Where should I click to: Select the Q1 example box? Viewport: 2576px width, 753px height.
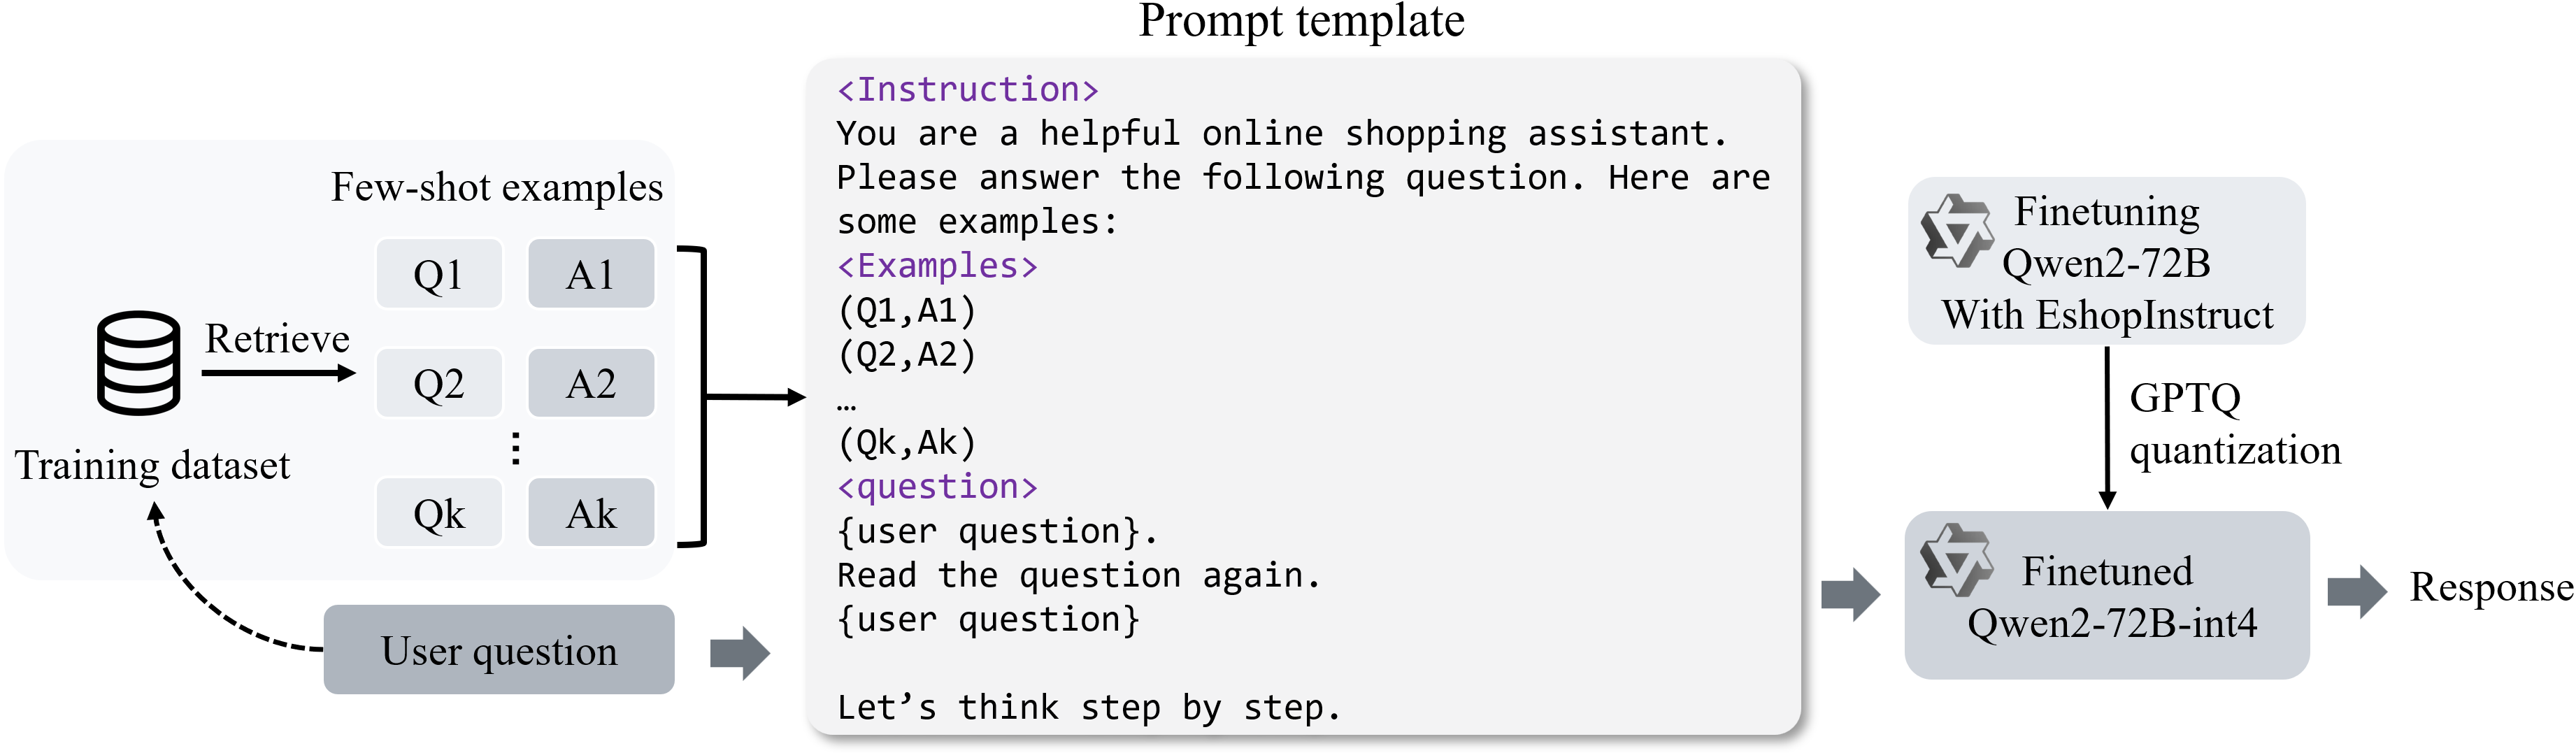tap(439, 274)
